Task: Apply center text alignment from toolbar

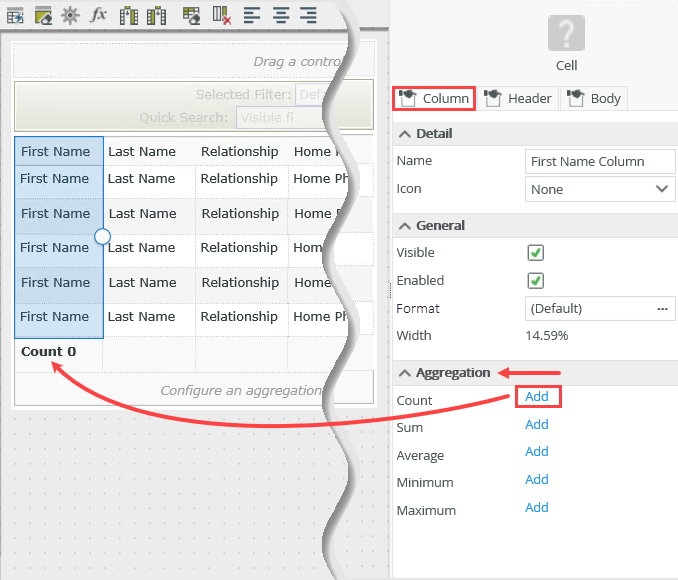Action: pyautogui.click(x=281, y=16)
